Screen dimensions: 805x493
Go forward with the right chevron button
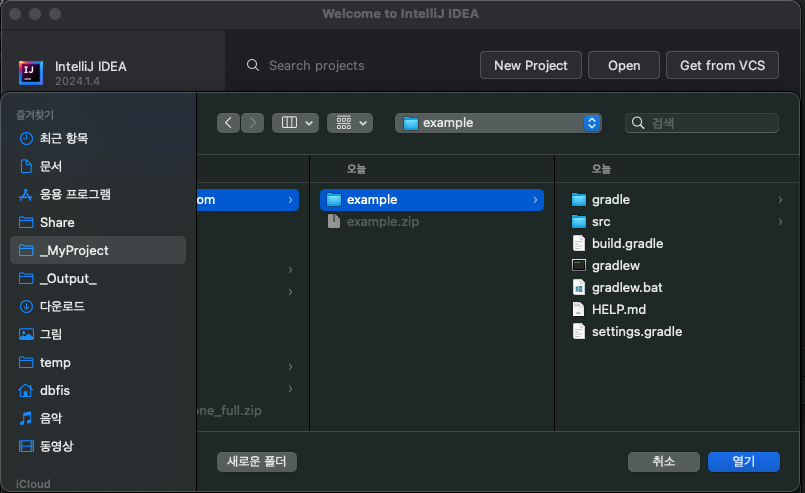point(253,123)
